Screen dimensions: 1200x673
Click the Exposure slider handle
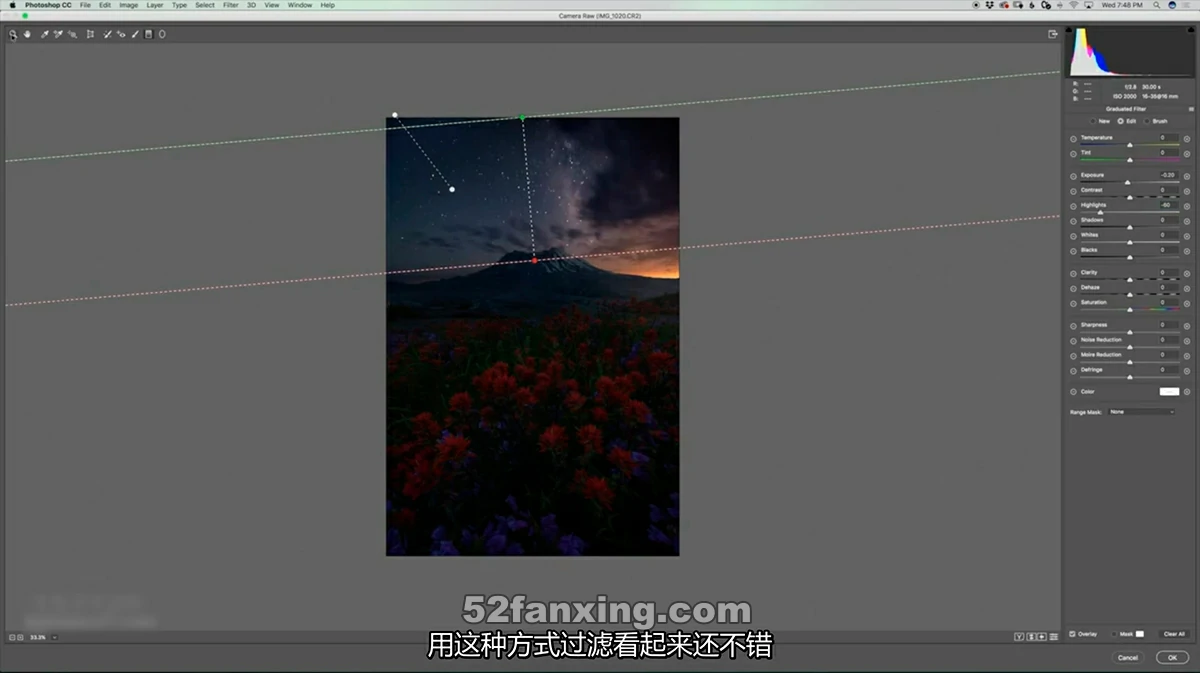tap(1127, 182)
